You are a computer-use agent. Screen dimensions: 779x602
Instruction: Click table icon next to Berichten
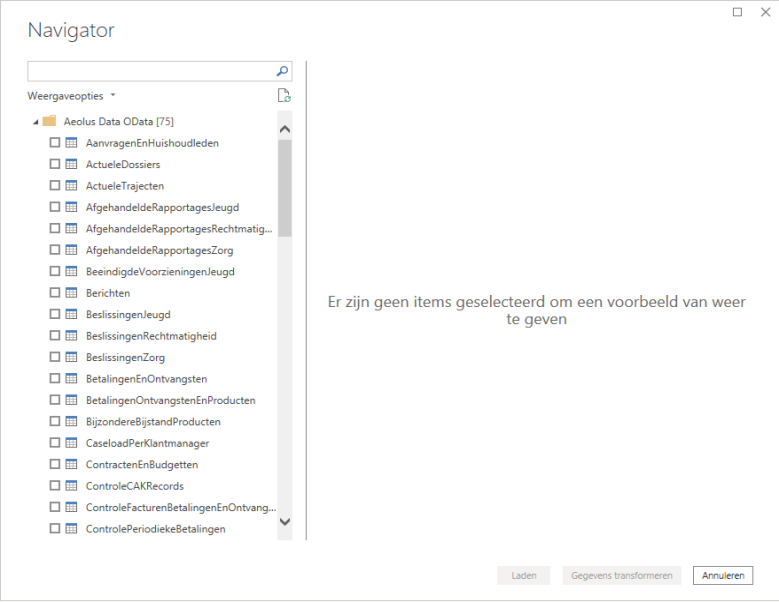[72, 293]
